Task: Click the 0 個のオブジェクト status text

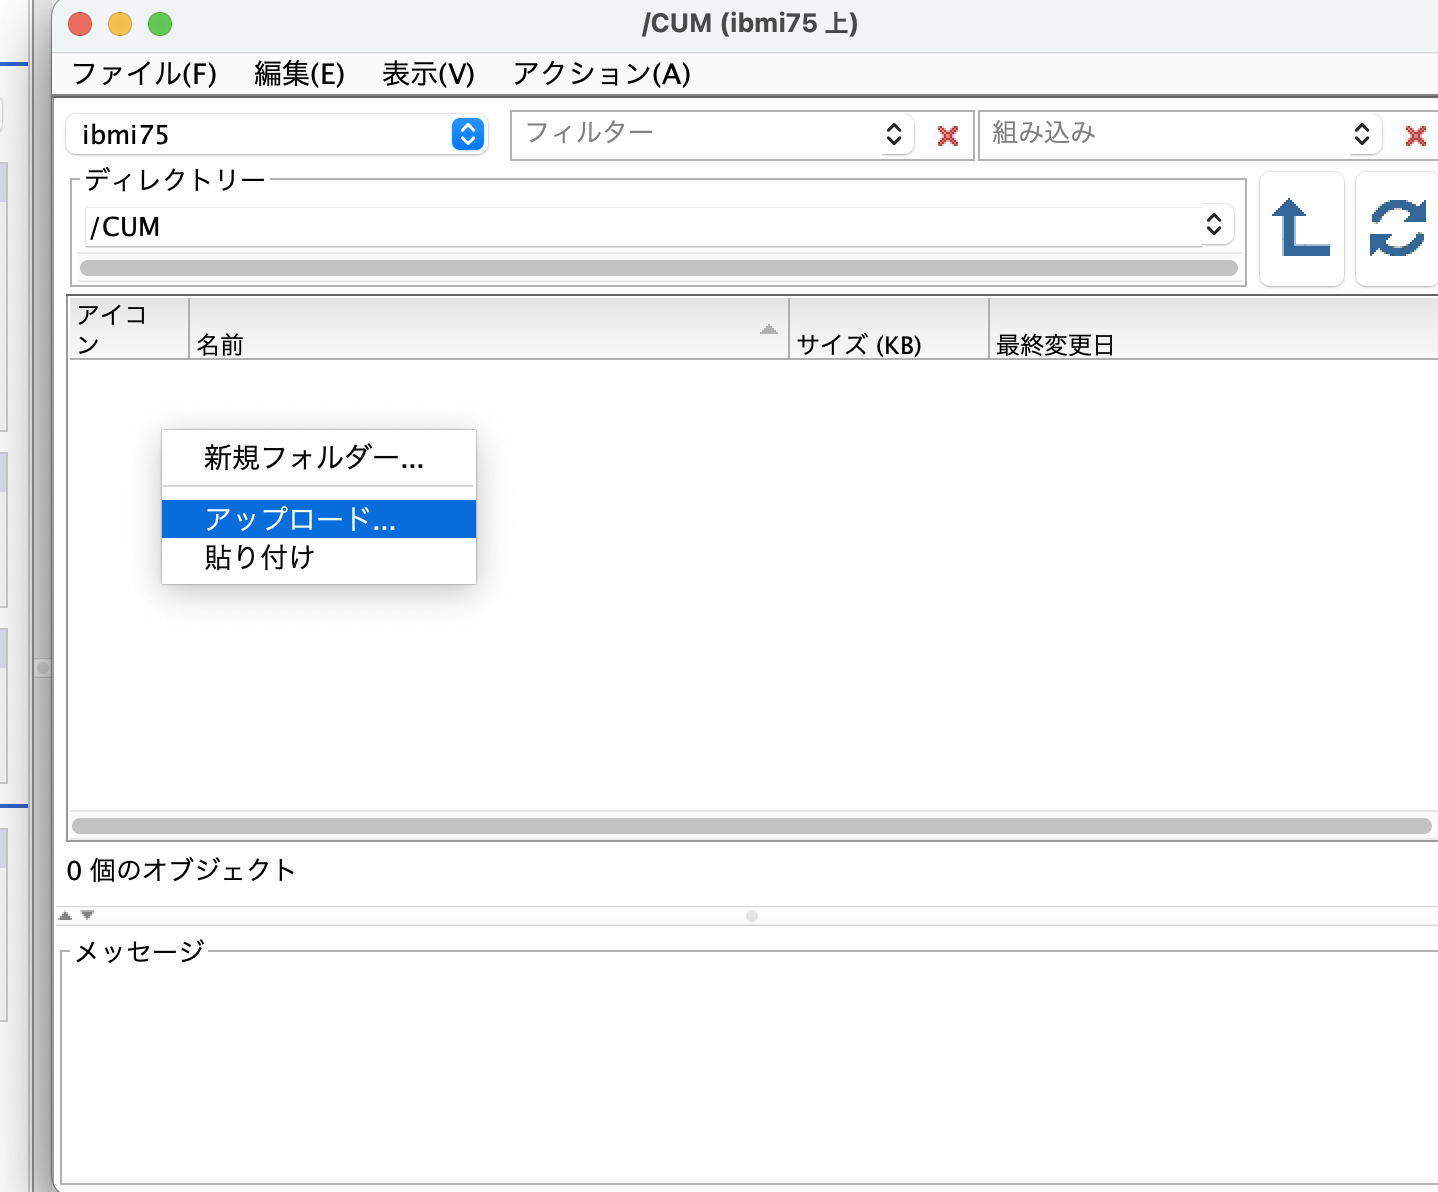Action: click(x=181, y=870)
